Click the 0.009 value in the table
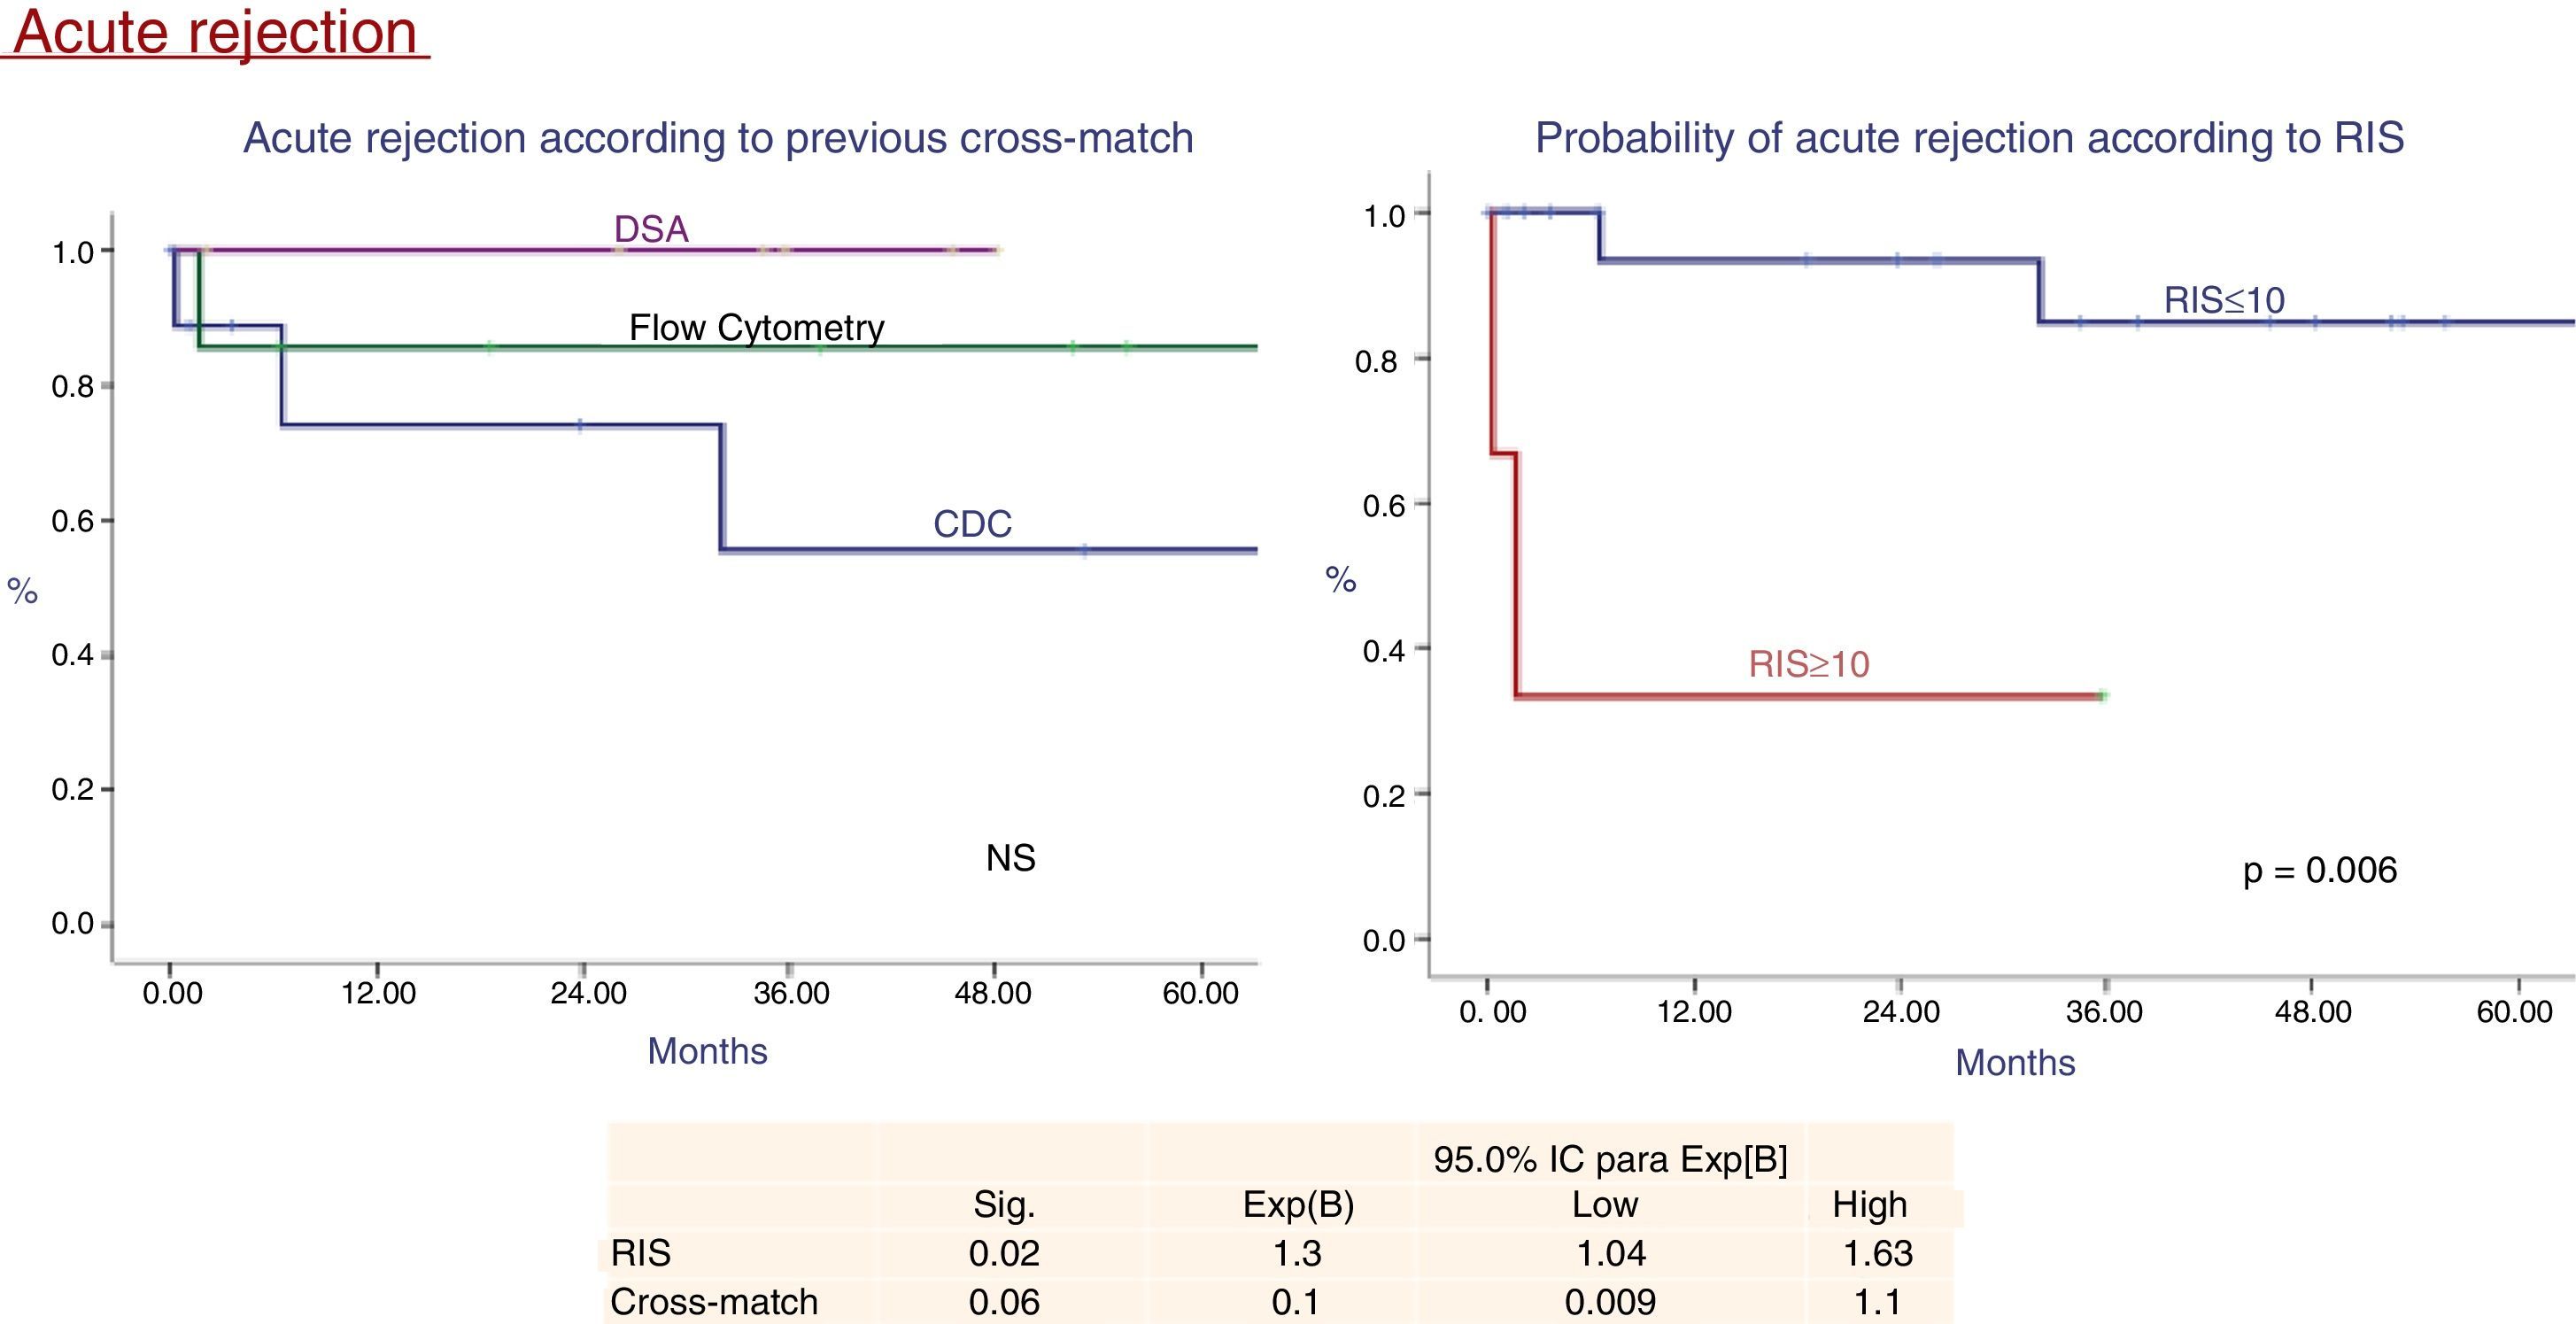Screen dimensions: 2576x1324 [x=1610, y=1302]
